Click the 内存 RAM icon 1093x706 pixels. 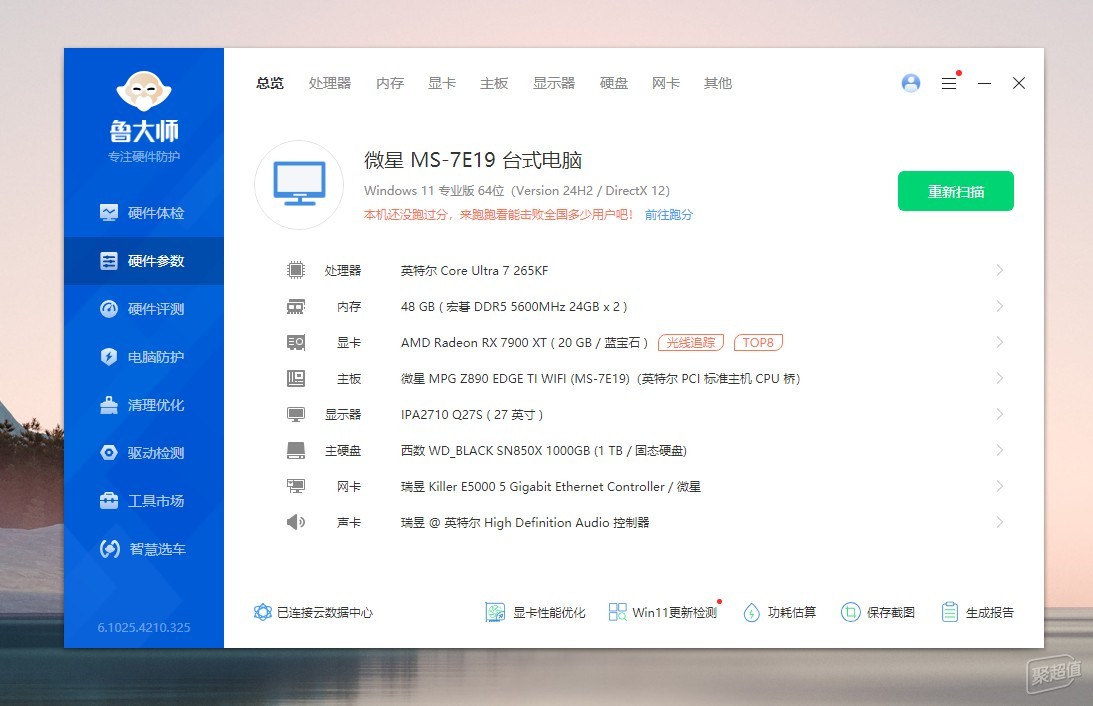pos(296,306)
